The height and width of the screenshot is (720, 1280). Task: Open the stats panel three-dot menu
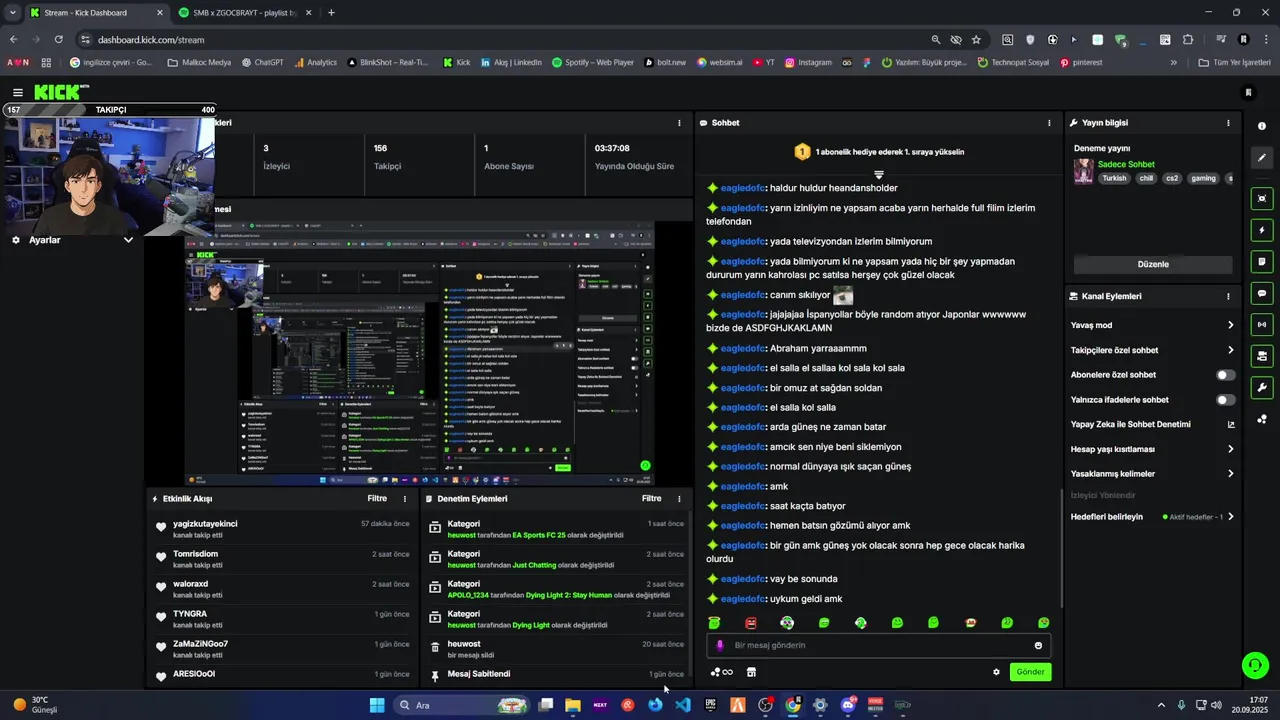pyautogui.click(x=679, y=123)
